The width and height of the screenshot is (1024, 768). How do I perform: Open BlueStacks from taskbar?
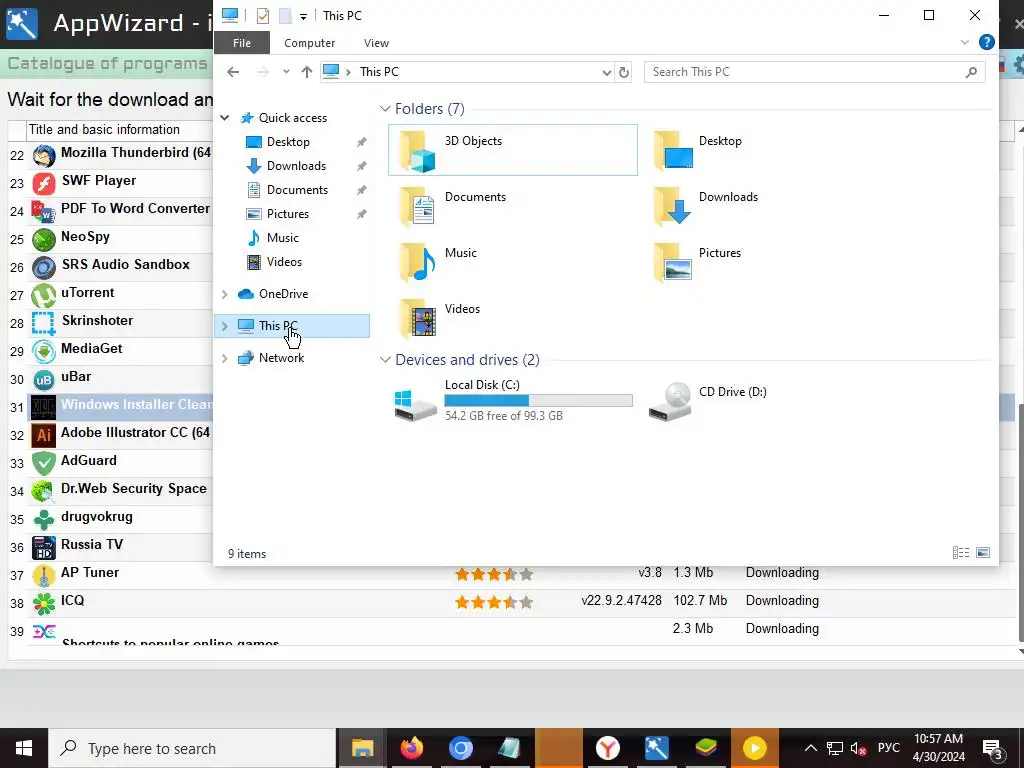point(705,748)
